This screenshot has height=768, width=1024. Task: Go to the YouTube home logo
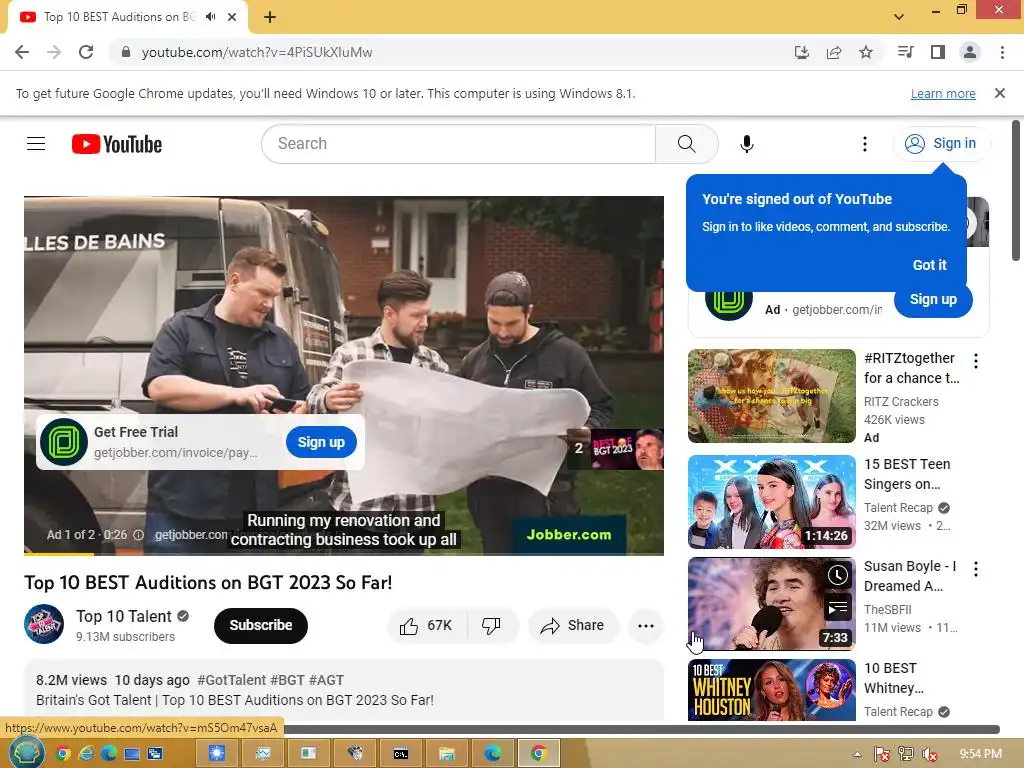point(117,144)
